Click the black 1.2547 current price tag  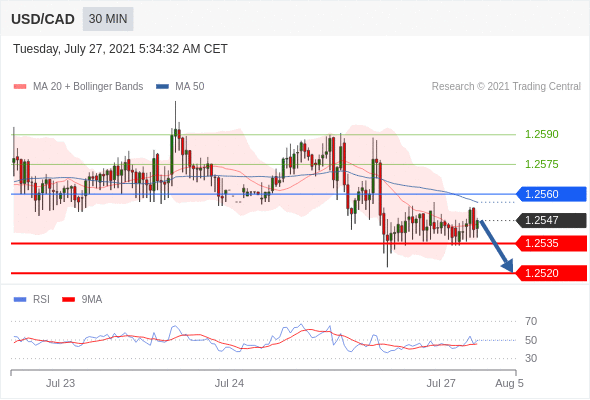click(551, 220)
